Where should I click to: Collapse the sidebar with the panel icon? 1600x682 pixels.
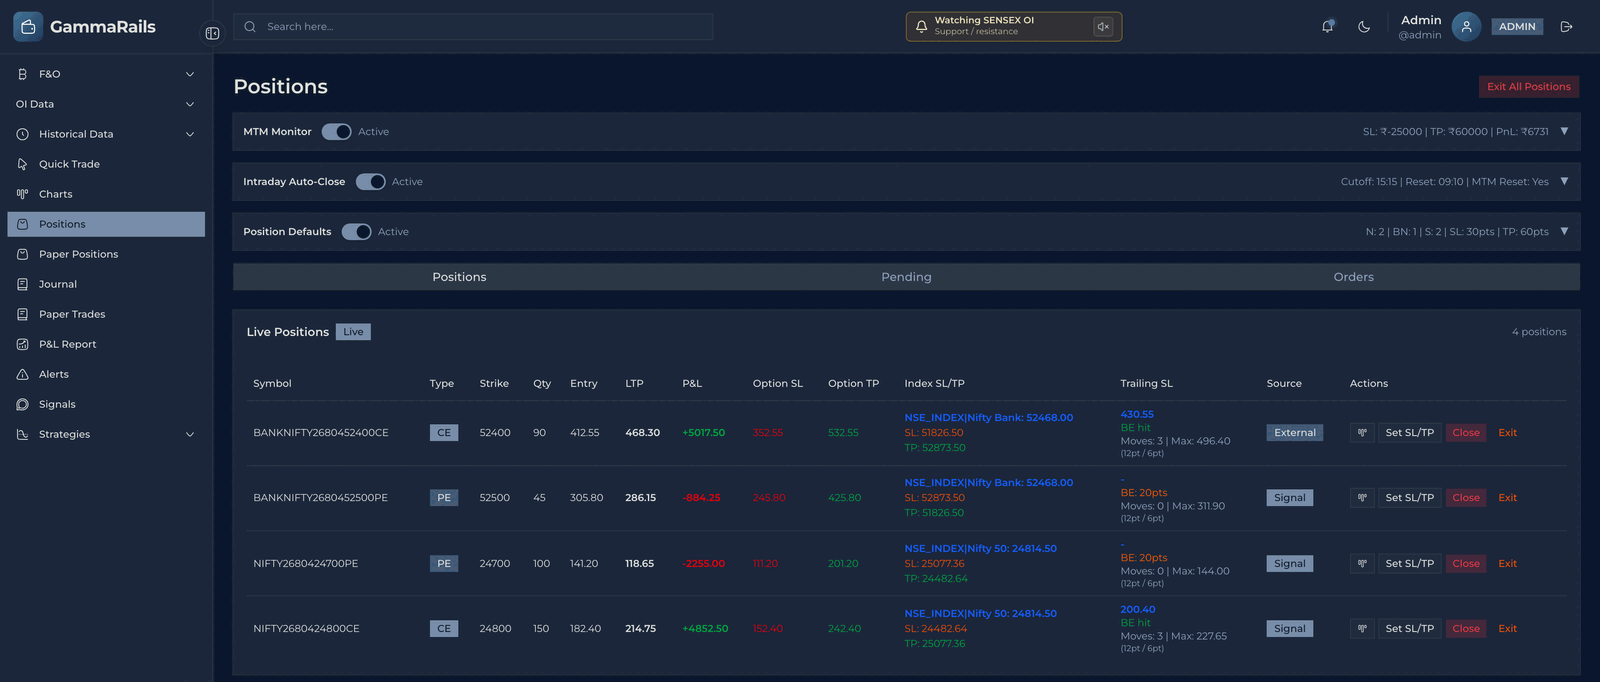coord(212,33)
